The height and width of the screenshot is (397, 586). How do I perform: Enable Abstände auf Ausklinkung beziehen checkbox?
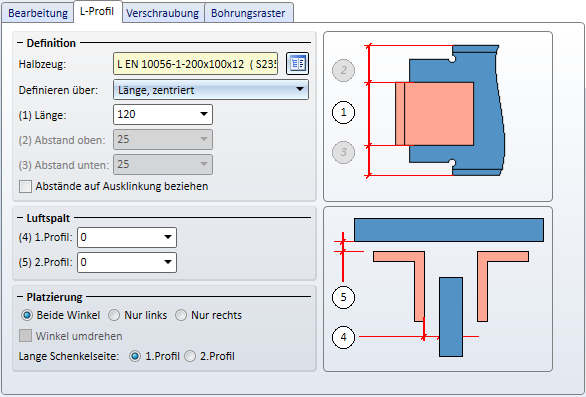(25, 186)
